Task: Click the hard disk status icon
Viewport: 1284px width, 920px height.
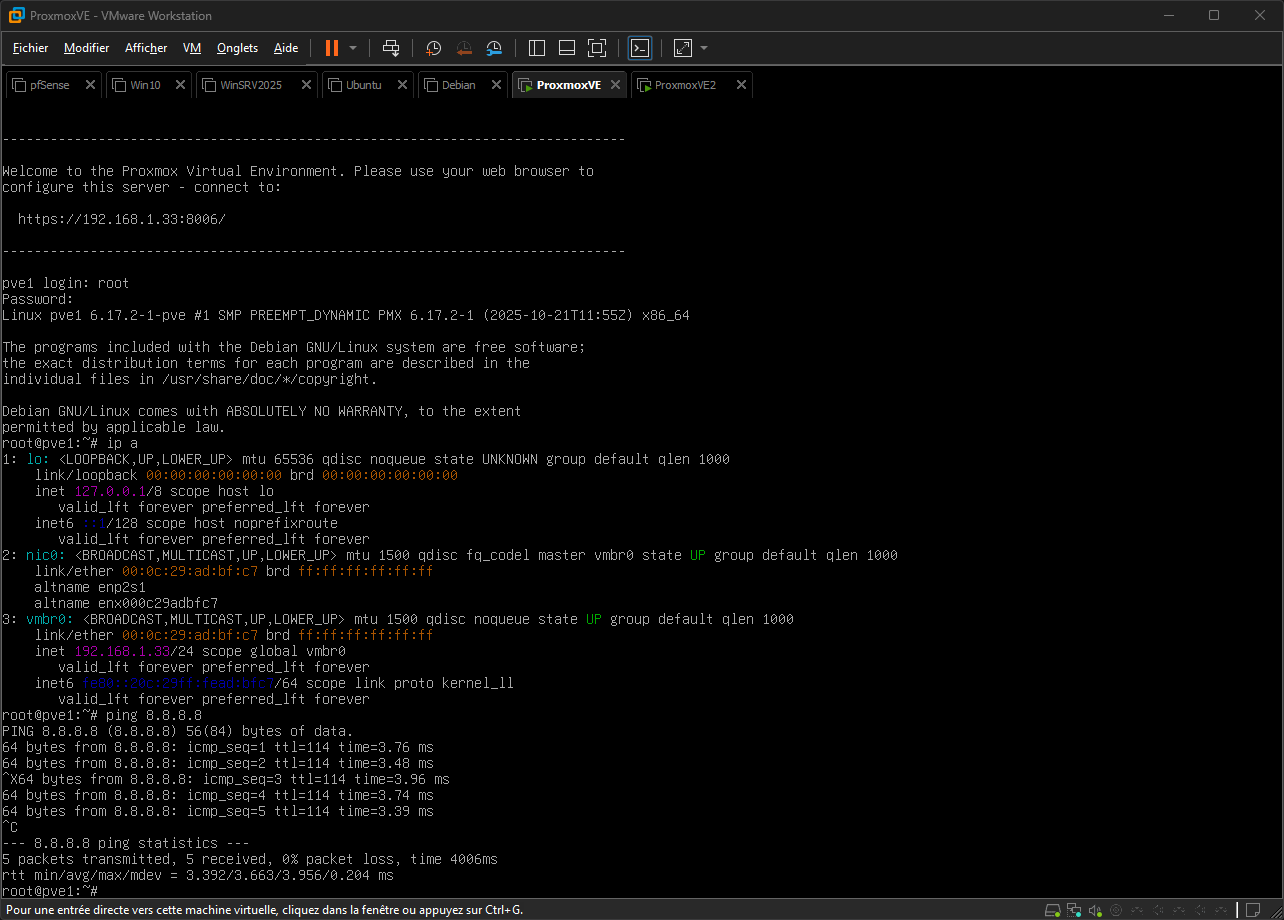Action: [x=1053, y=910]
